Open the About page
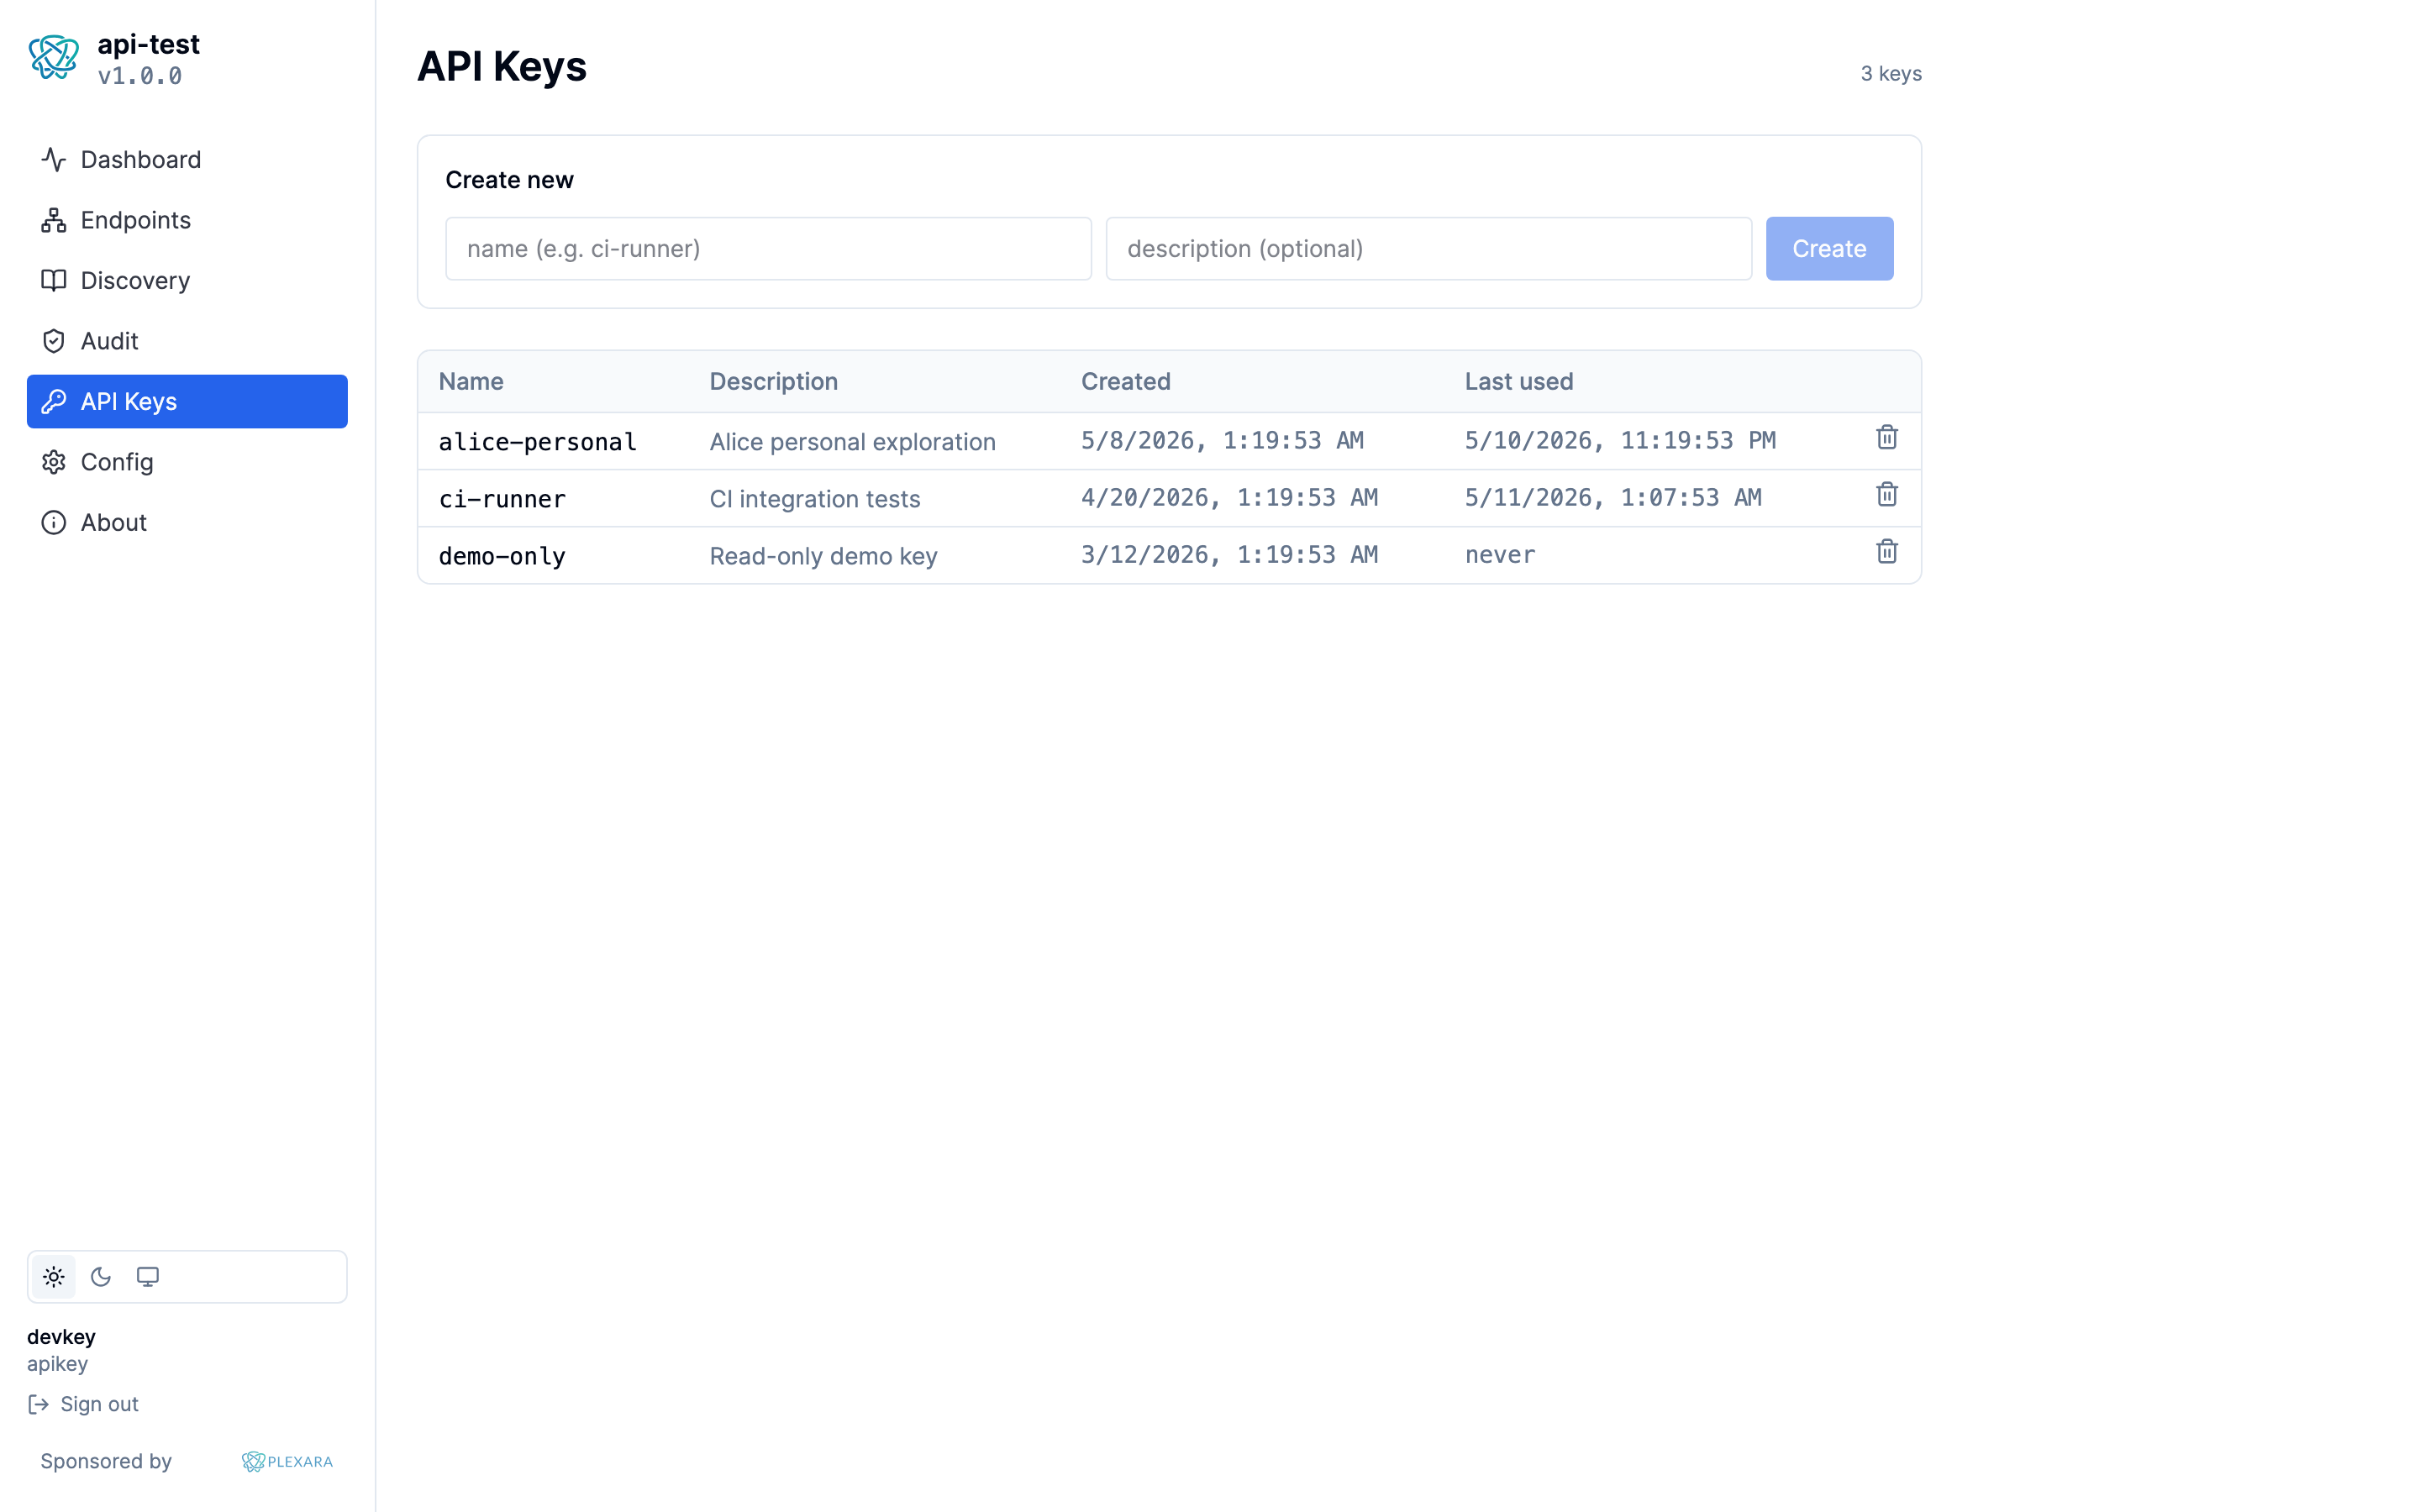 tap(187, 523)
